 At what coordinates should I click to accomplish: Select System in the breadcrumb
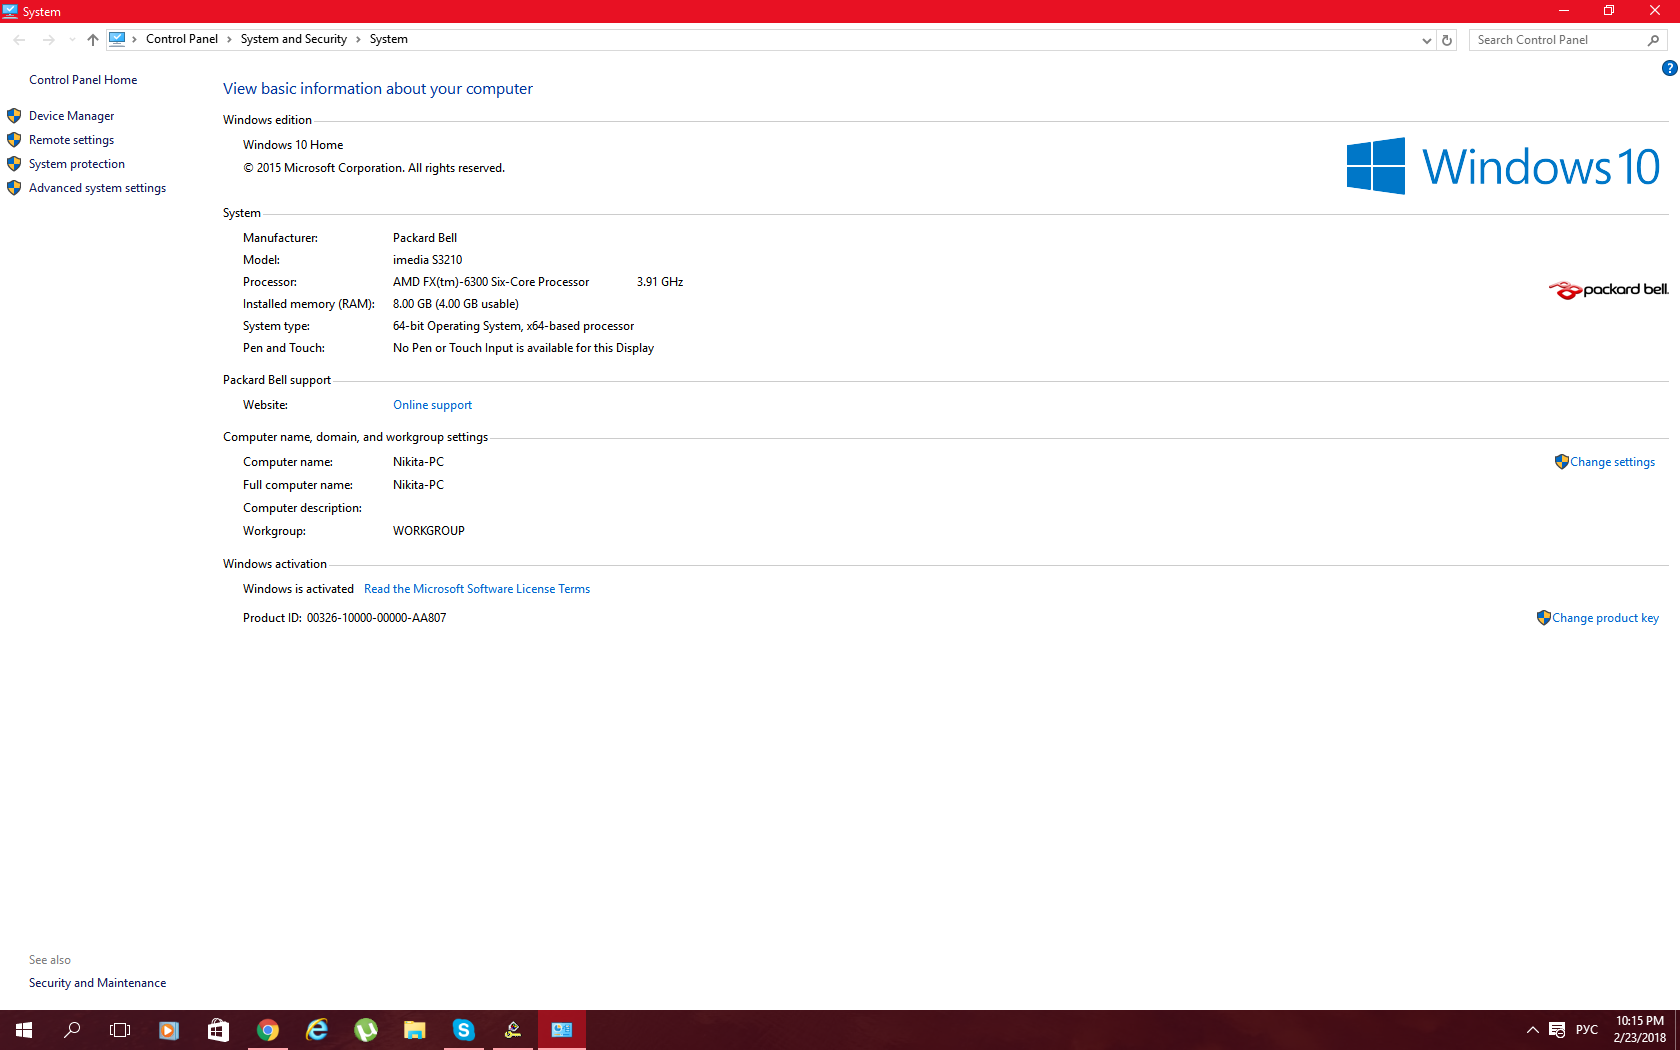click(x=388, y=39)
